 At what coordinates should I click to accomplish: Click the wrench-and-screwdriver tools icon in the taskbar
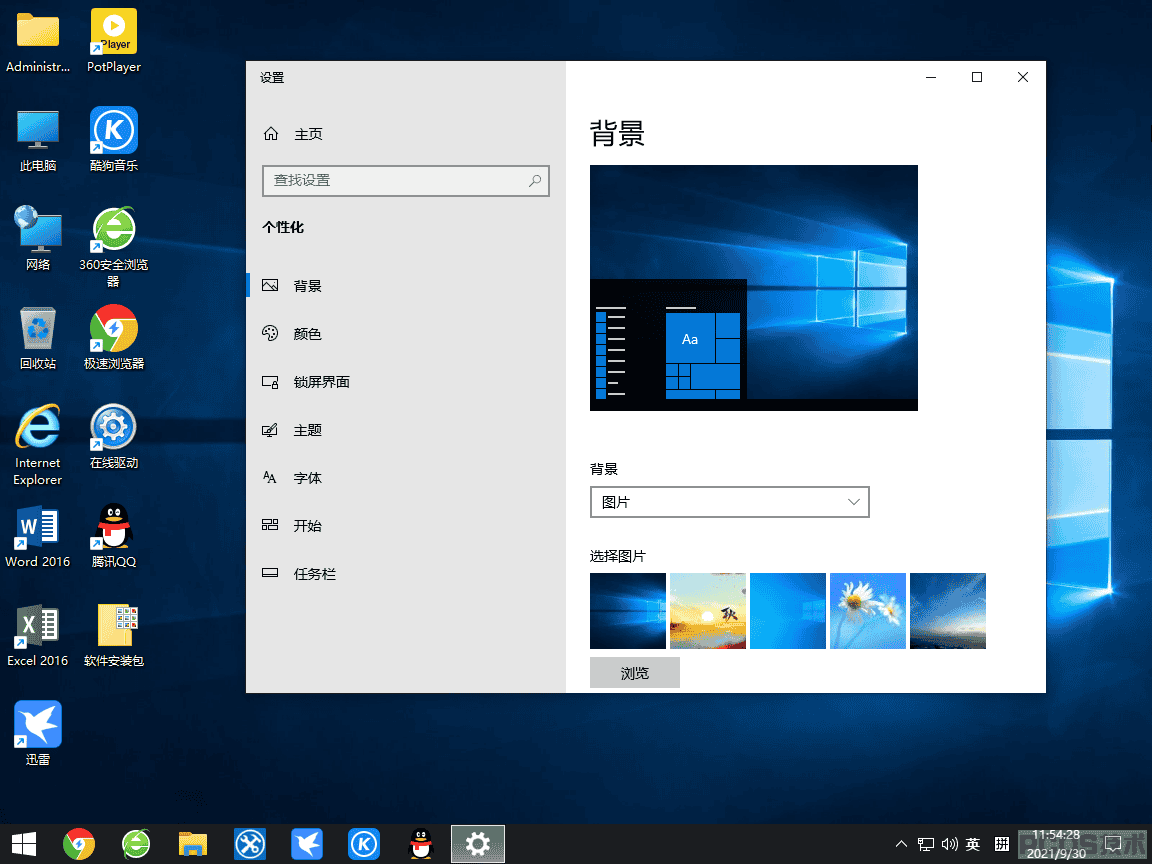(x=250, y=844)
